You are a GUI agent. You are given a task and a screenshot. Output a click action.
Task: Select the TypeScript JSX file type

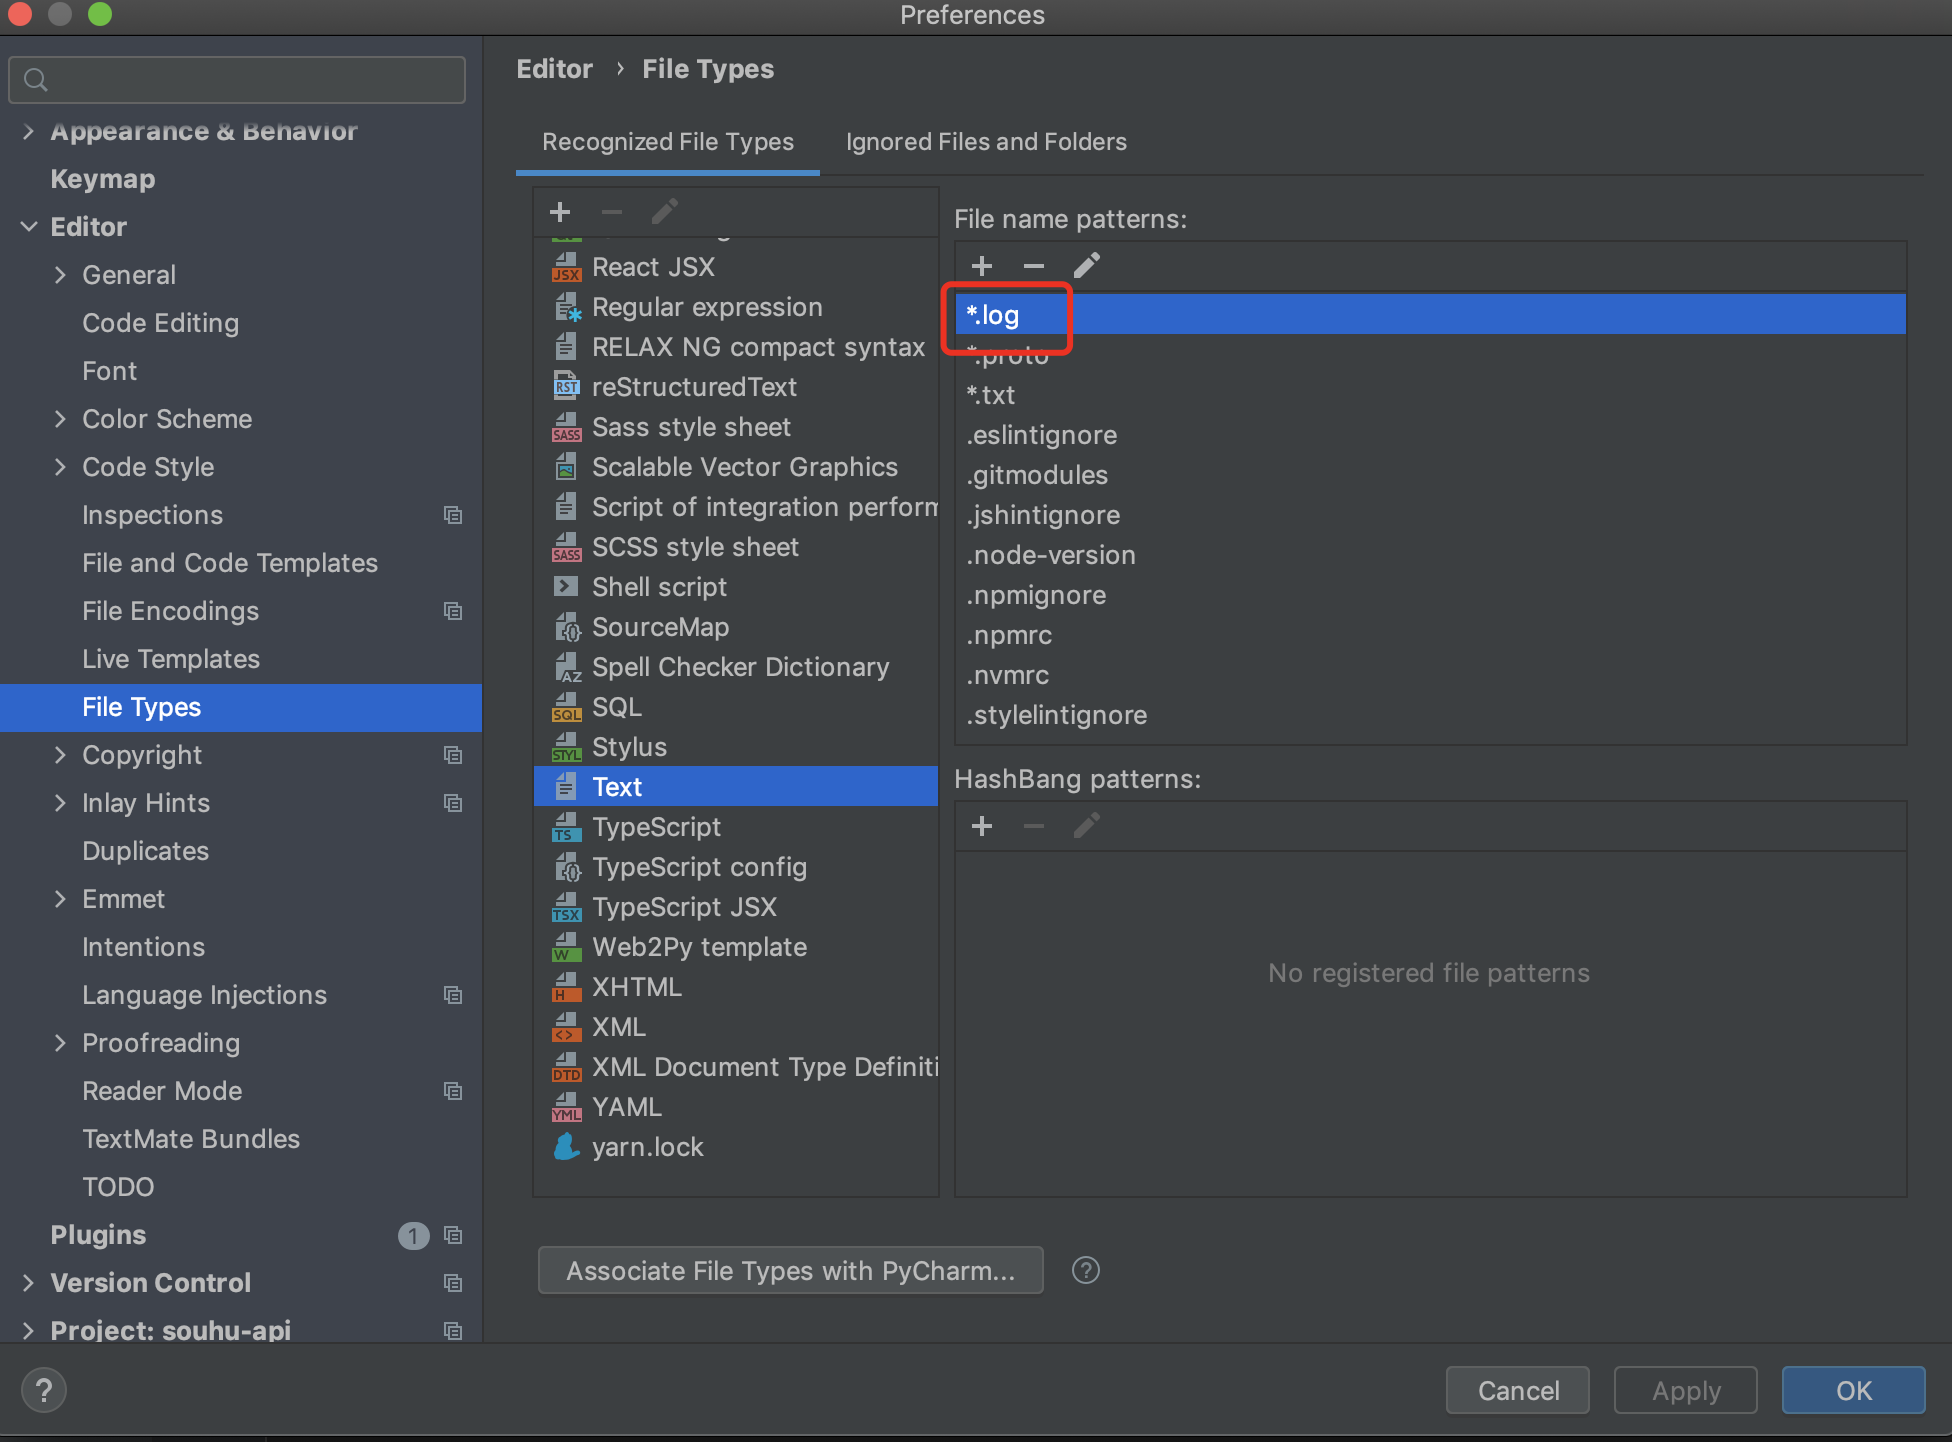pos(684,907)
